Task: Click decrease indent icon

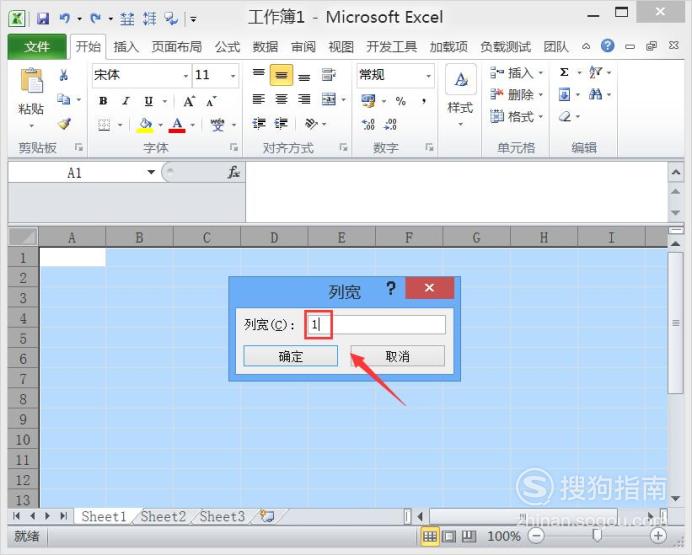Action: [x=259, y=124]
